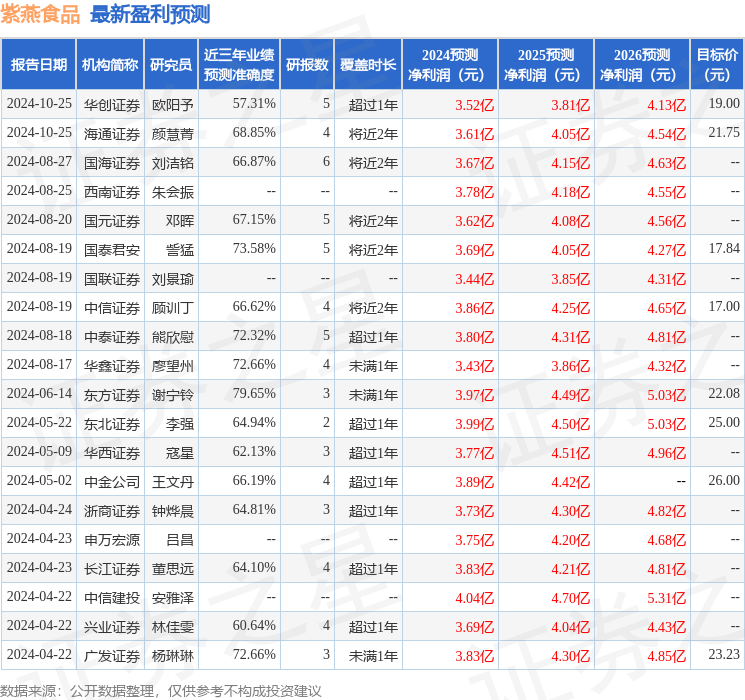This screenshot has width=745, height=700.
Task: Select the 国泰君安 institution cell
Action: click(x=112, y=250)
